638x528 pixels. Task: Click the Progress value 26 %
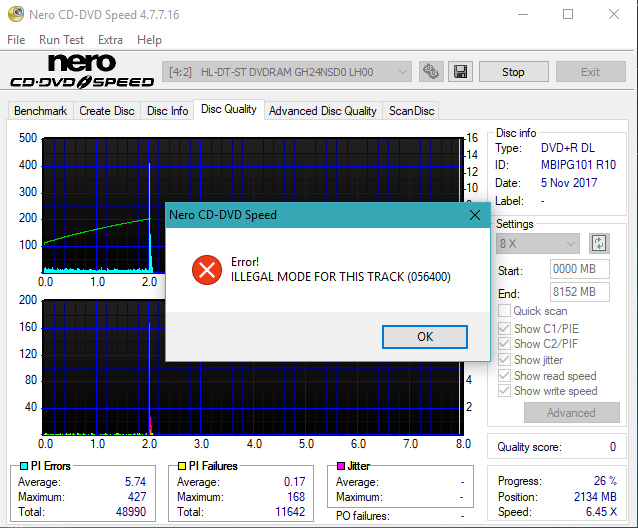coord(605,481)
